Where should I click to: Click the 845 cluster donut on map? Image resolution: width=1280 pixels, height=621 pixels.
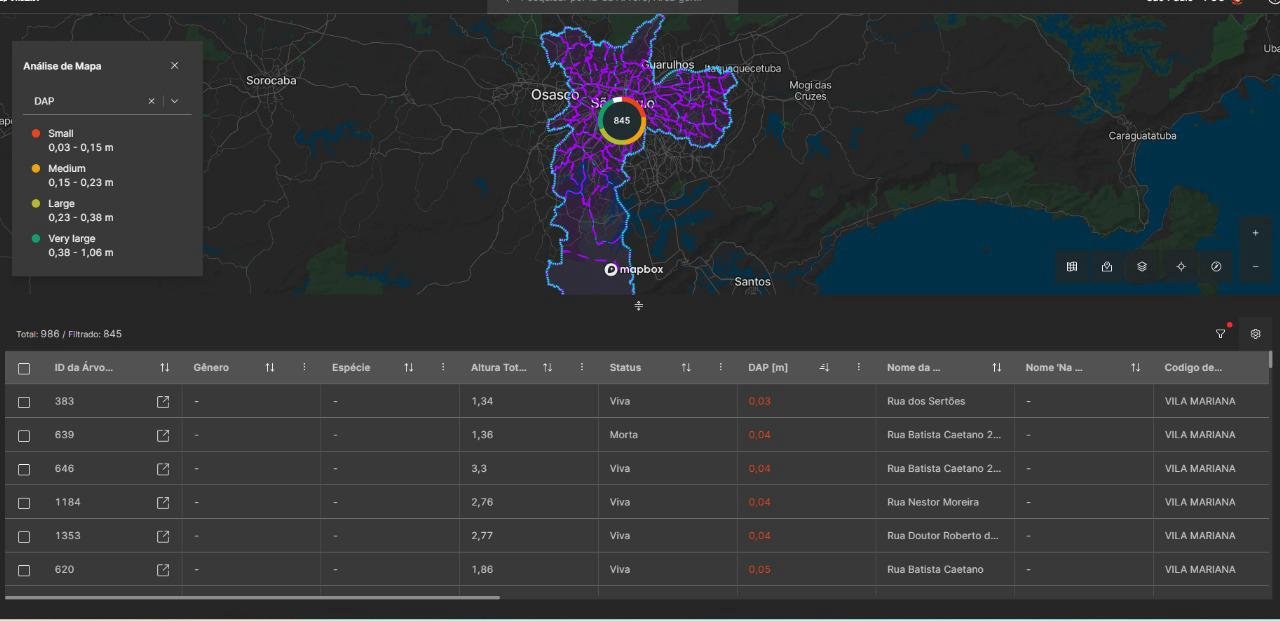click(x=622, y=121)
